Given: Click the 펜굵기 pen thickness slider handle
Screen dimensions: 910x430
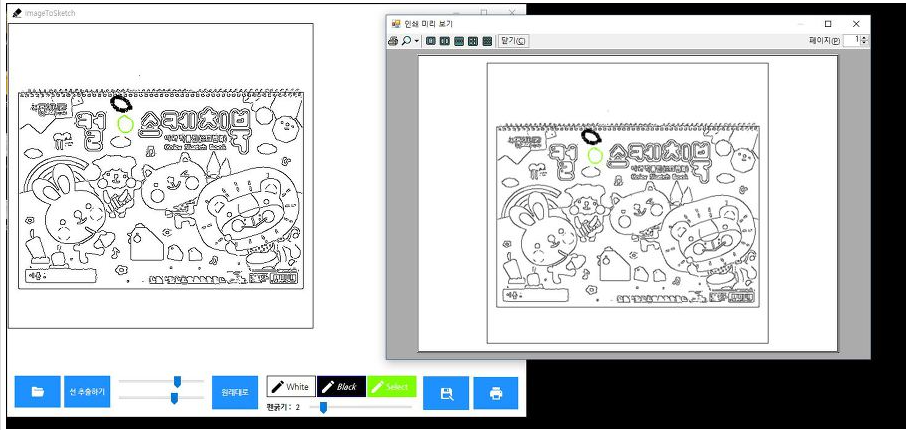Looking at the screenshot, I should coord(323,407).
